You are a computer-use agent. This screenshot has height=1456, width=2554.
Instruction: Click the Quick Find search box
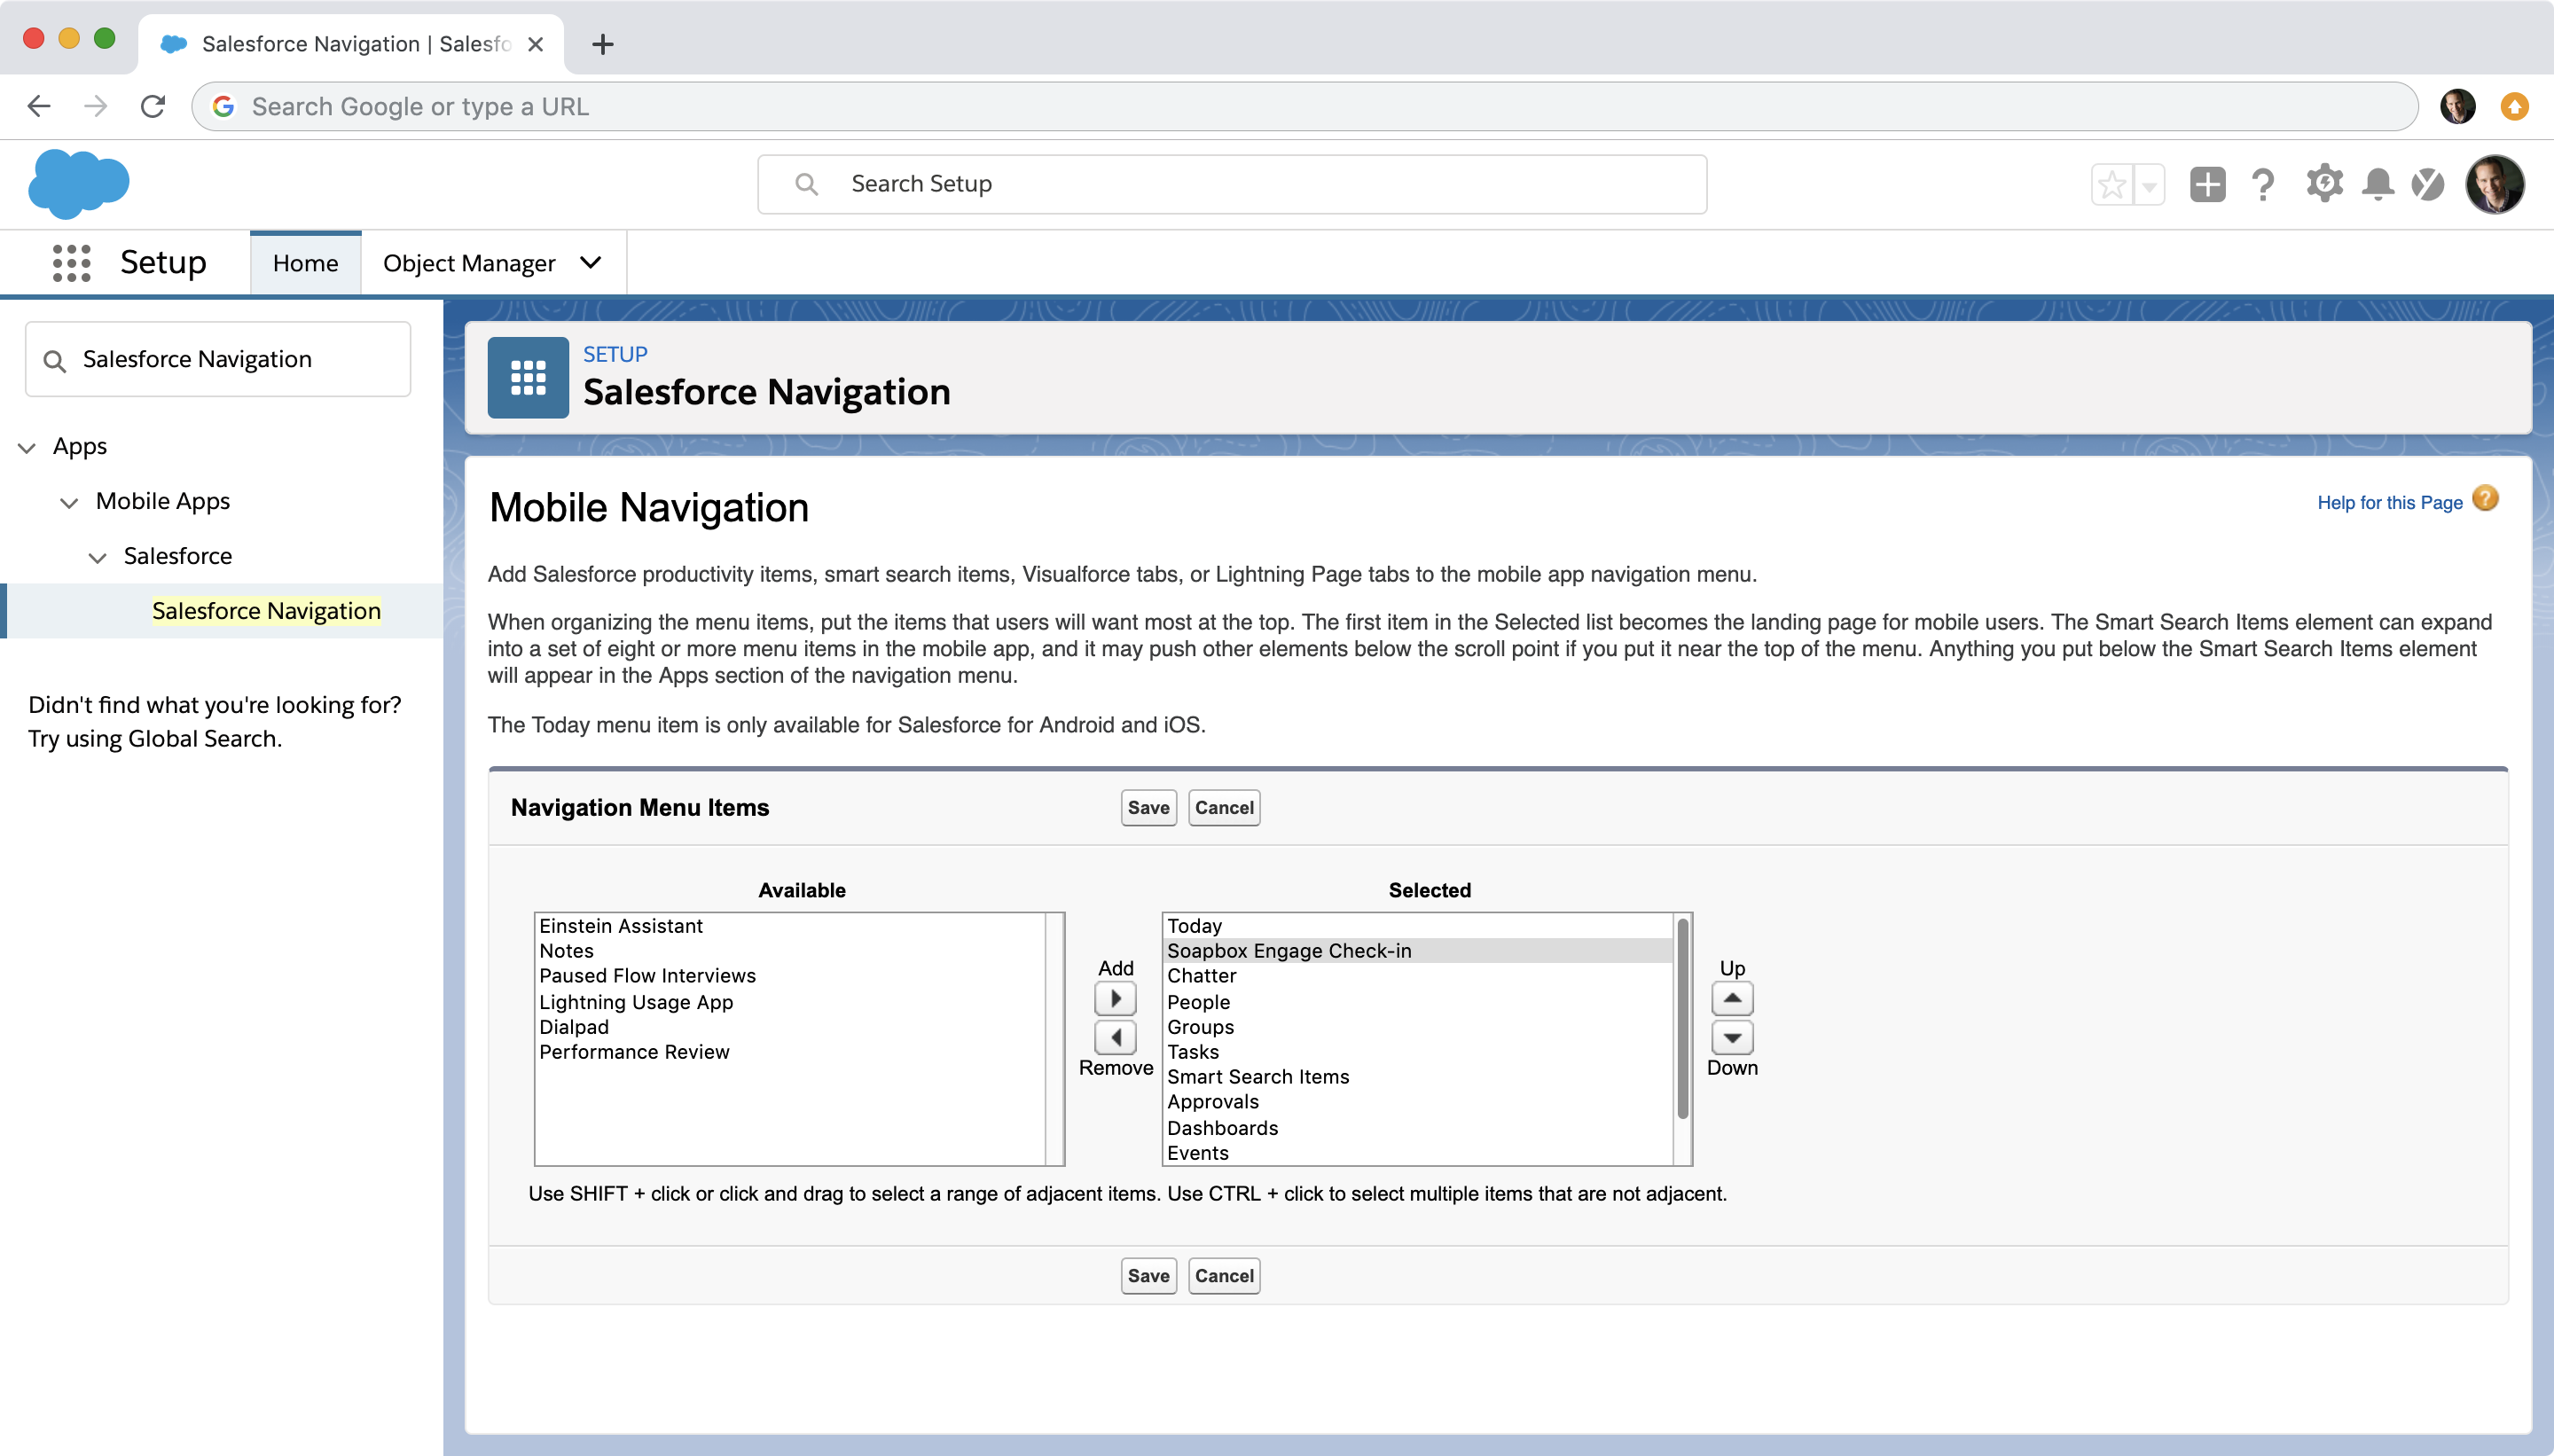[x=218, y=359]
